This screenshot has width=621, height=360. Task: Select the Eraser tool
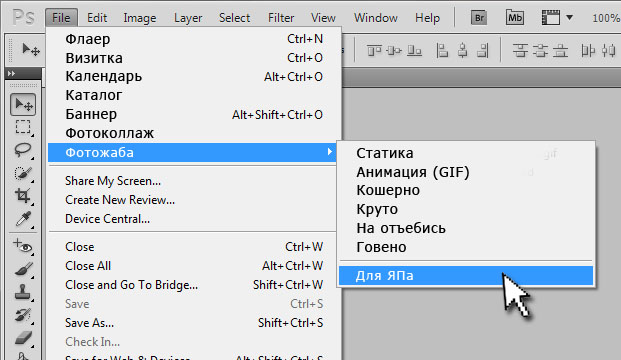click(23, 338)
